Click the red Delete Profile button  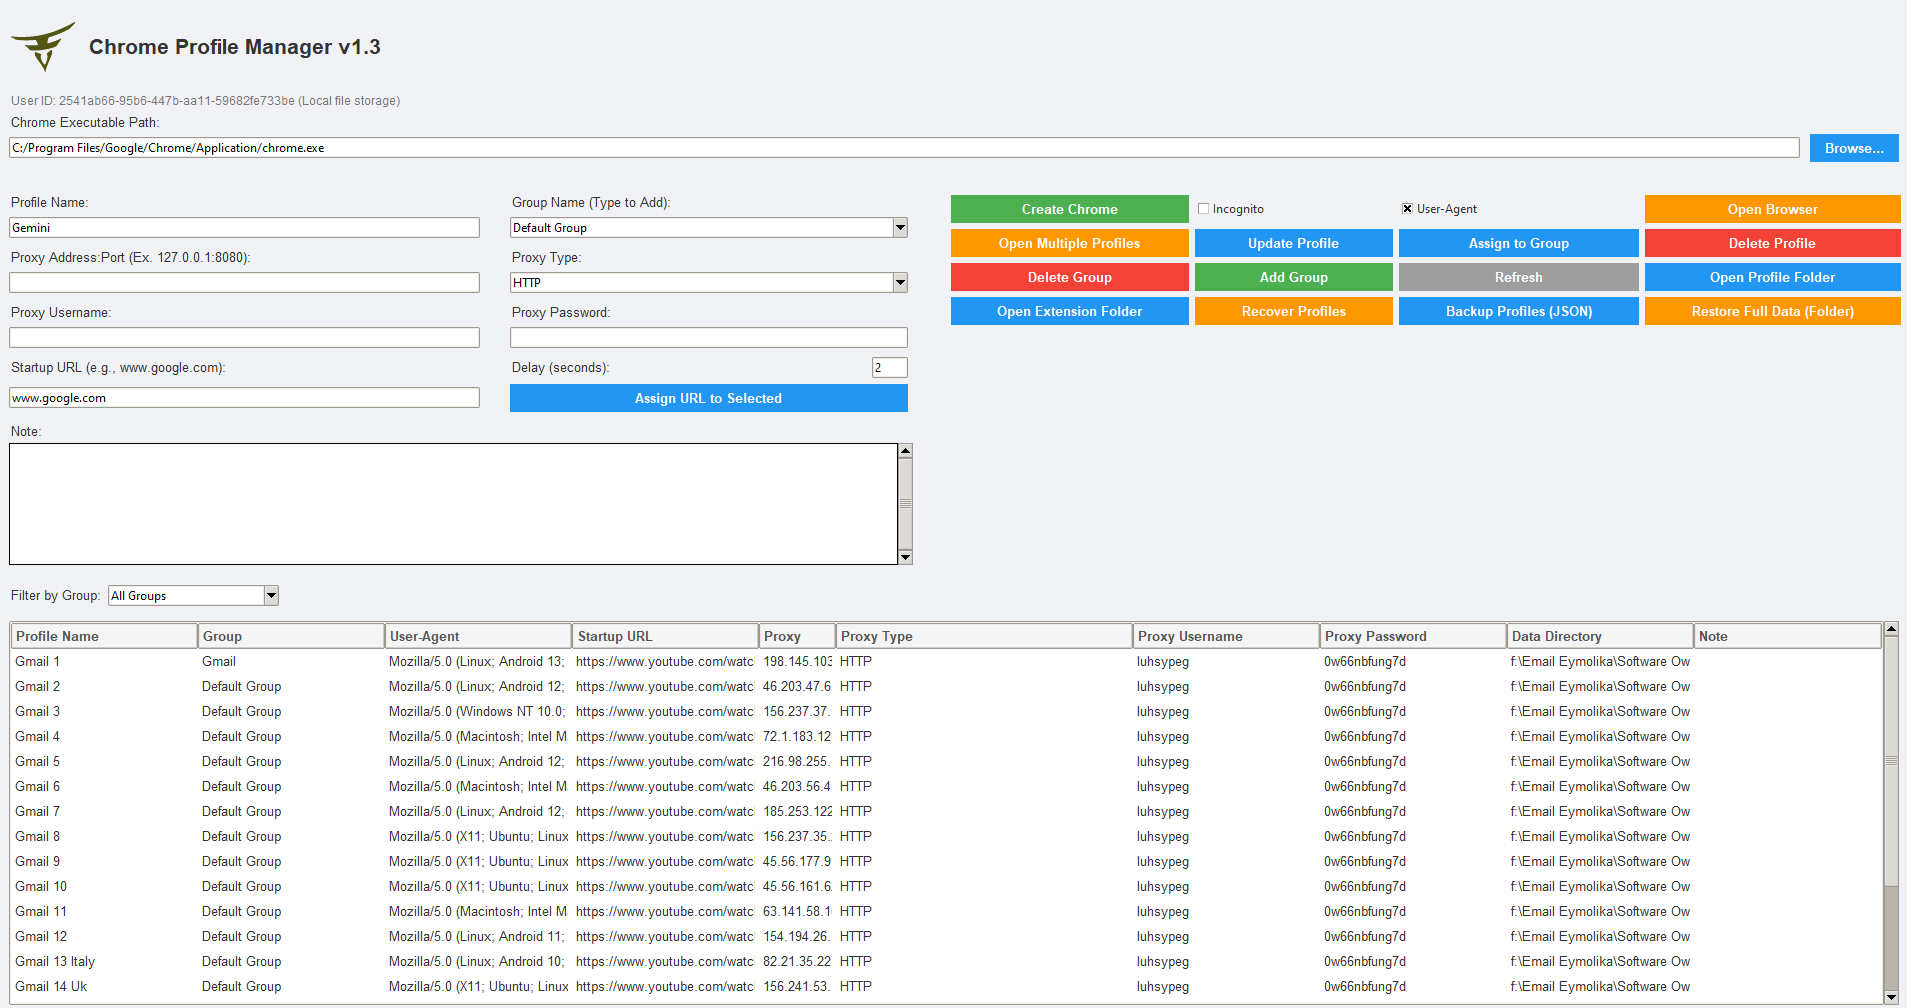1772,243
